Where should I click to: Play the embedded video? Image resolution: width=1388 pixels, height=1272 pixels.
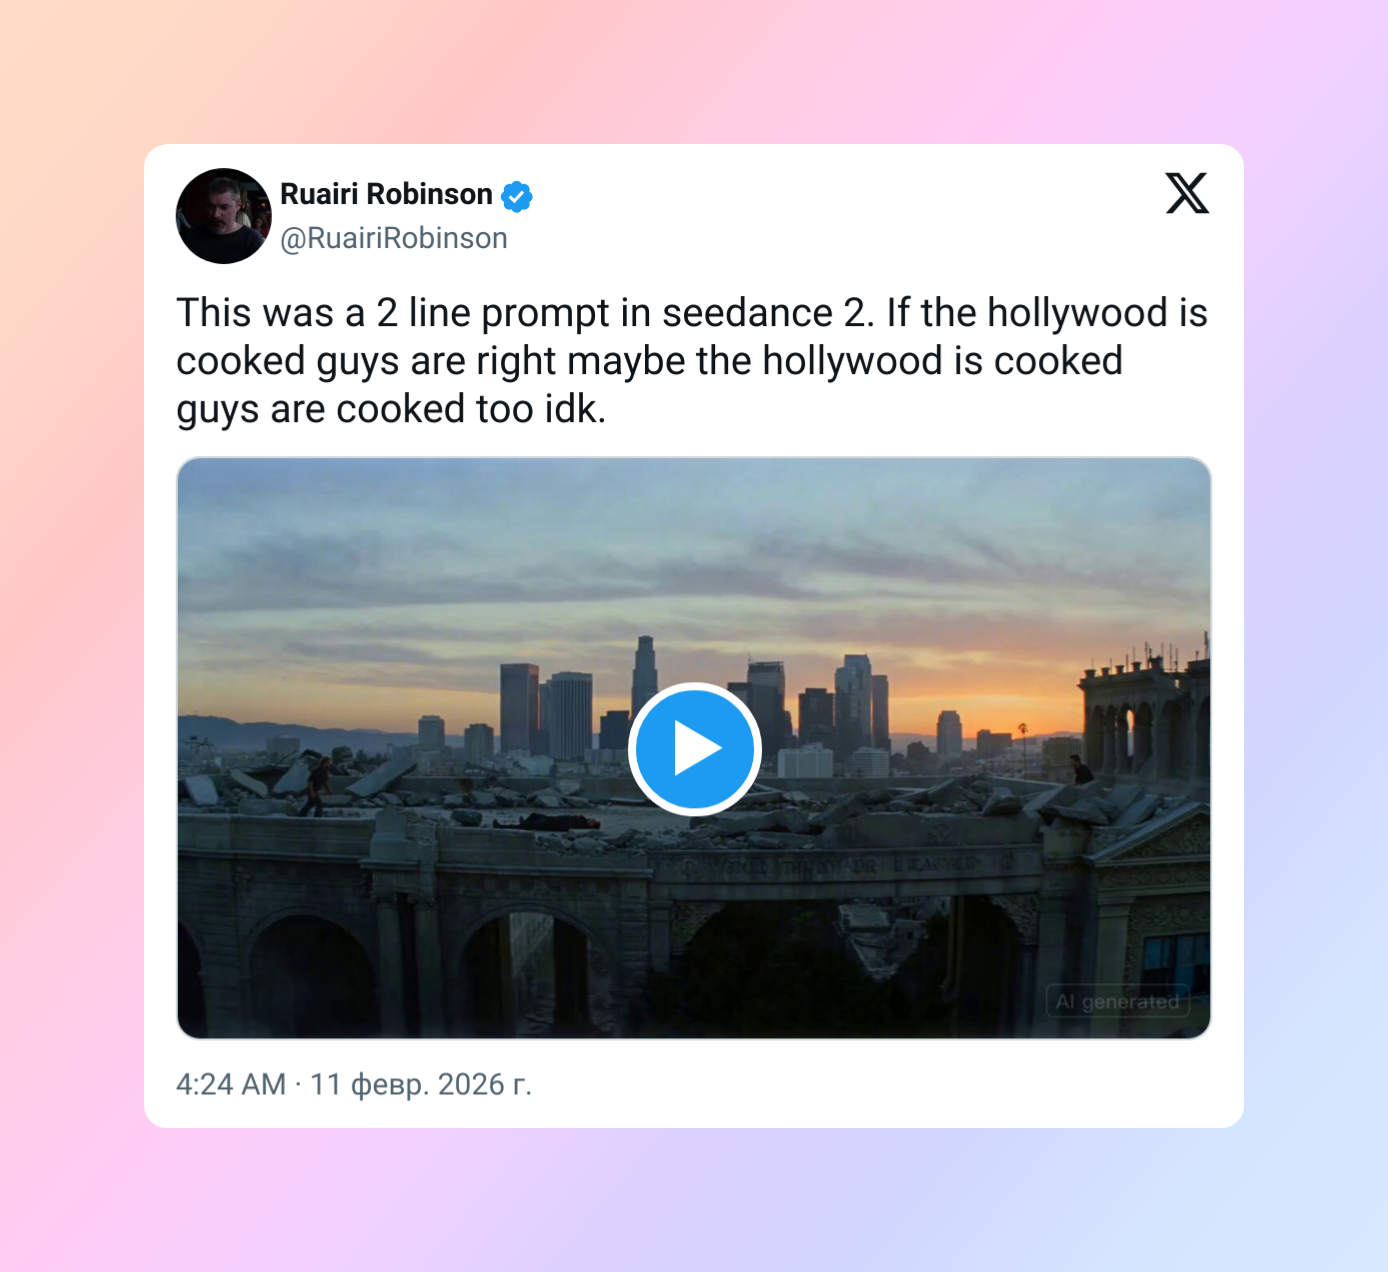(x=695, y=749)
